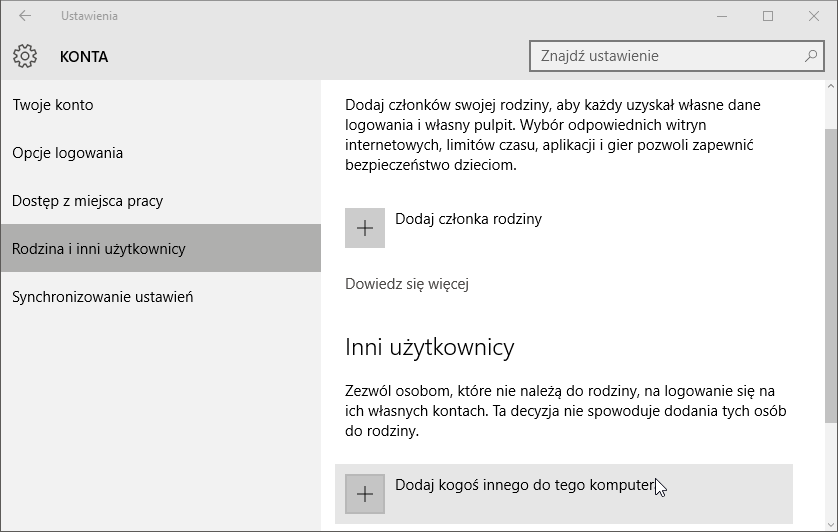The image size is (838, 532).
Task: Open the Dowiedz się więcej link
Action: (407, 284)
